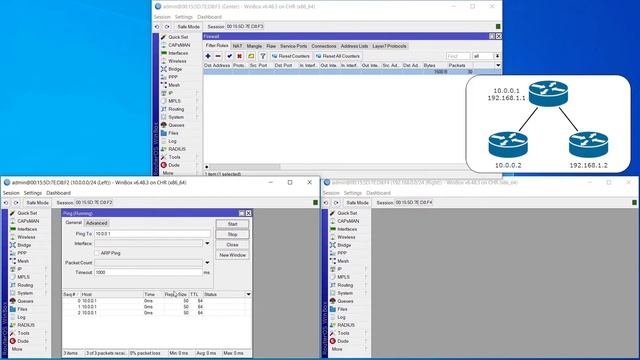The height and width of the screenshot is (360, 640).
Task: Open Session menu in Right window
Action: click(x=331, y=193)
